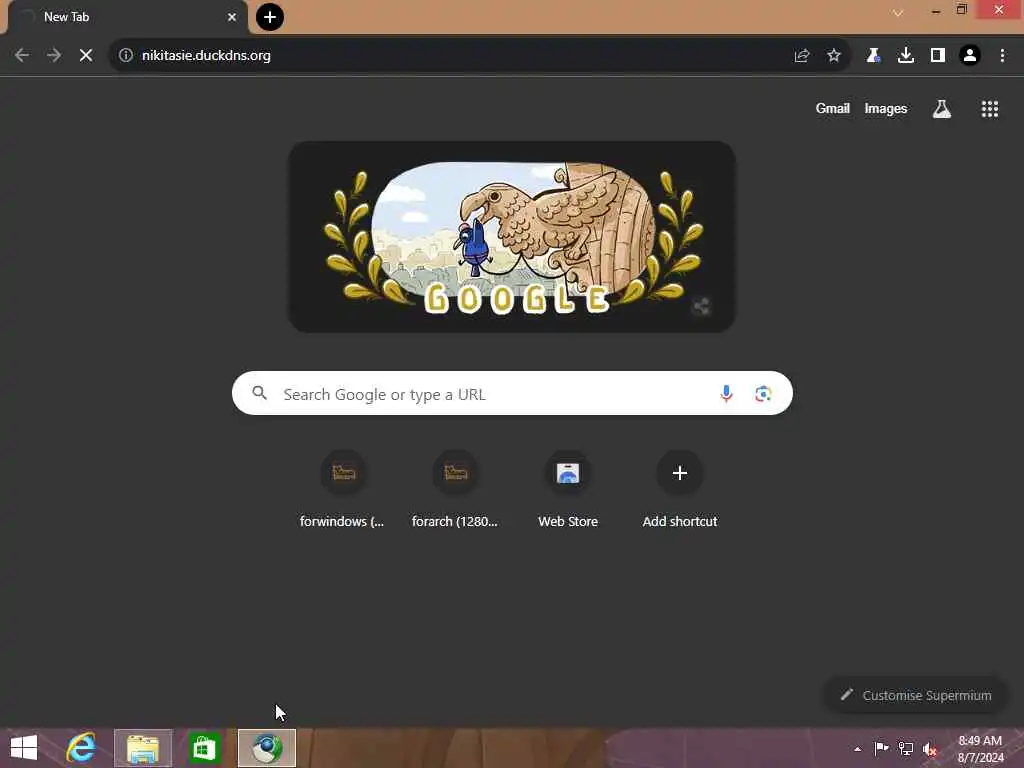Share the Google doodle
The width and height of the screenshot is (1024, 768).
pos(701,306)
